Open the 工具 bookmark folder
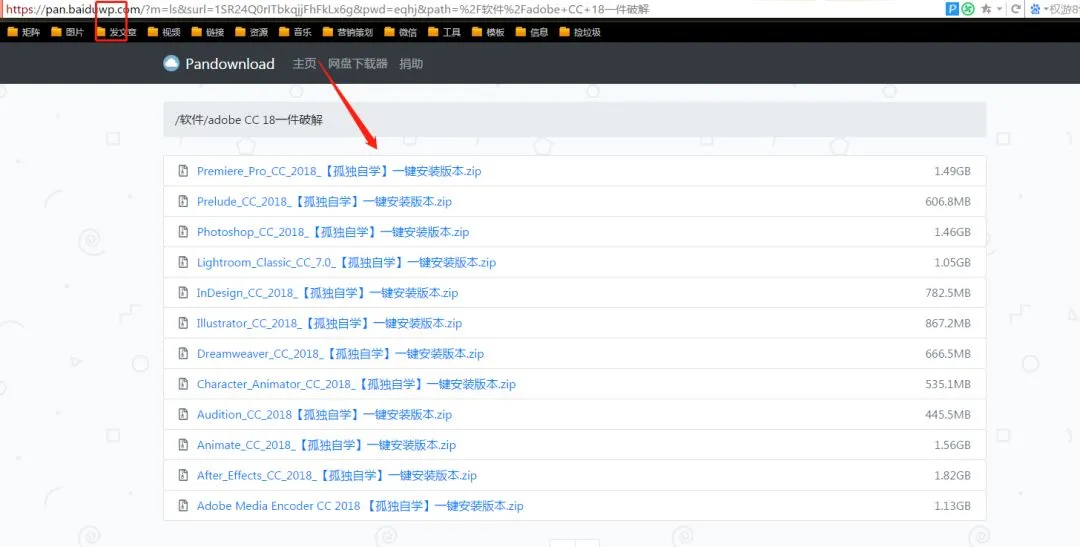This screenshot has height=547, width=1080. [x=444, y=32]
